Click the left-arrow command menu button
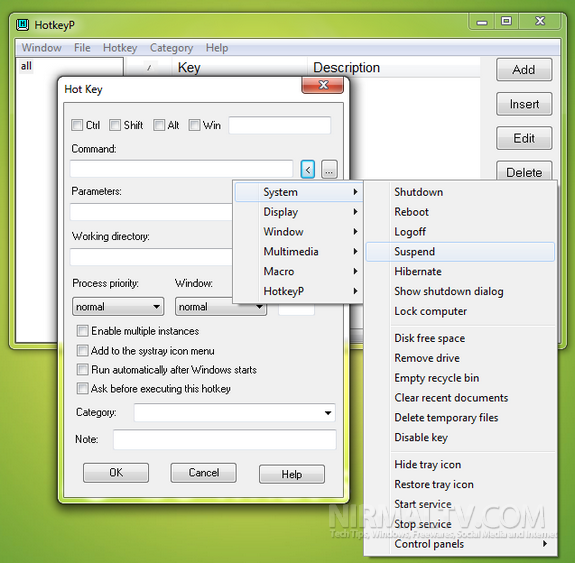Image resolution: width=575 pixels, height=563 pixels. pos(308,169)
